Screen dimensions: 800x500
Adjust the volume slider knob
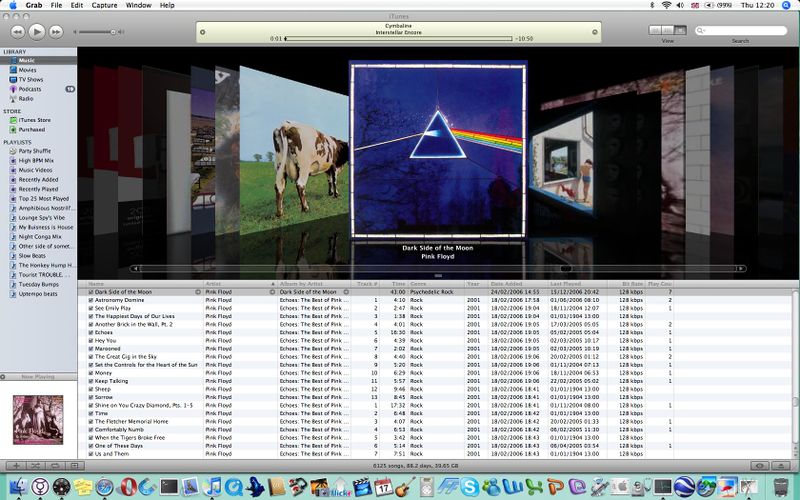[113, 32]
